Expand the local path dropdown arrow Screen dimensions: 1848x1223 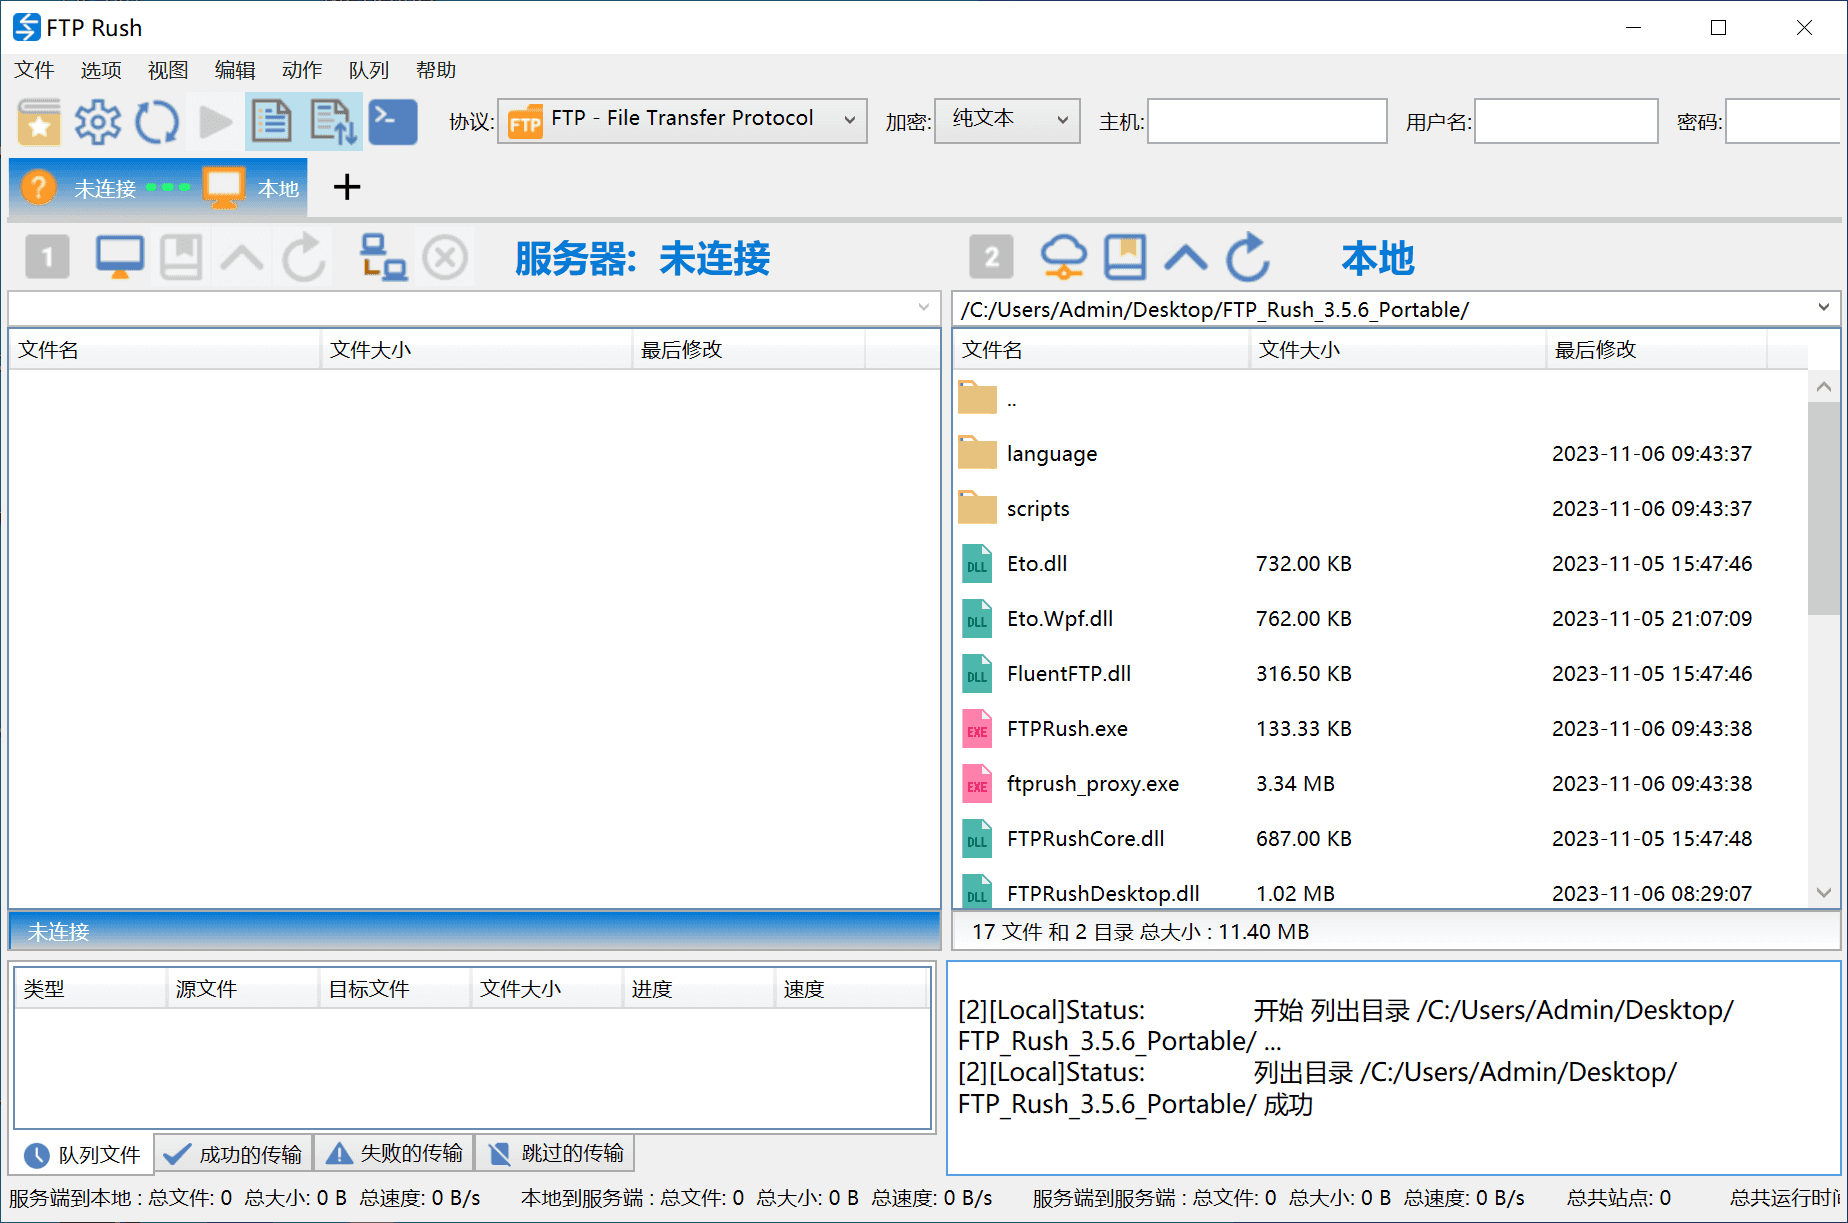[1823, 308]
